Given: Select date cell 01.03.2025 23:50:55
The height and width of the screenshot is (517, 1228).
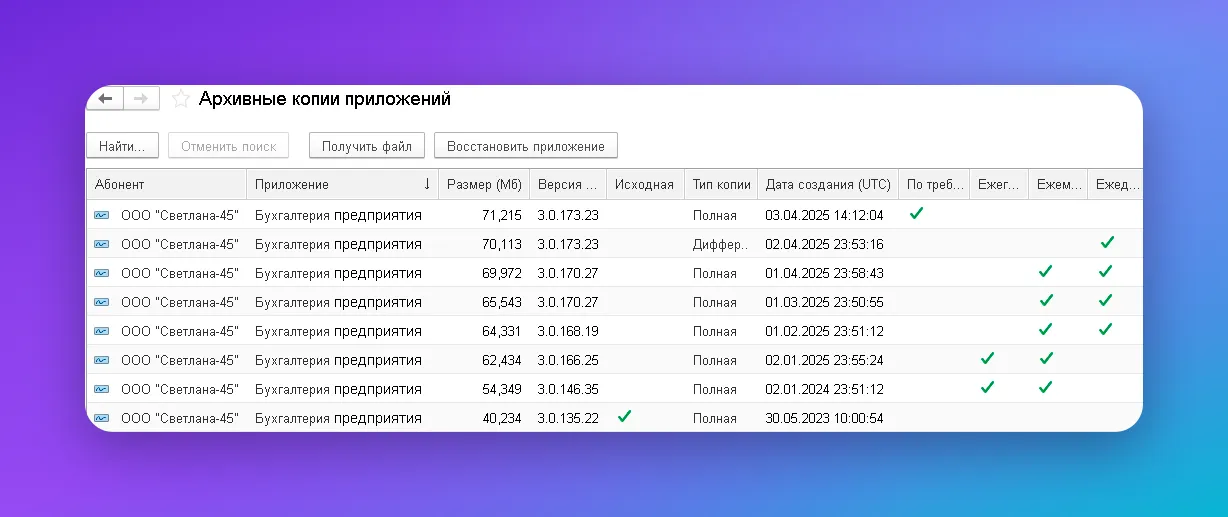Looking at the screenshot, I should pos(824,302).
